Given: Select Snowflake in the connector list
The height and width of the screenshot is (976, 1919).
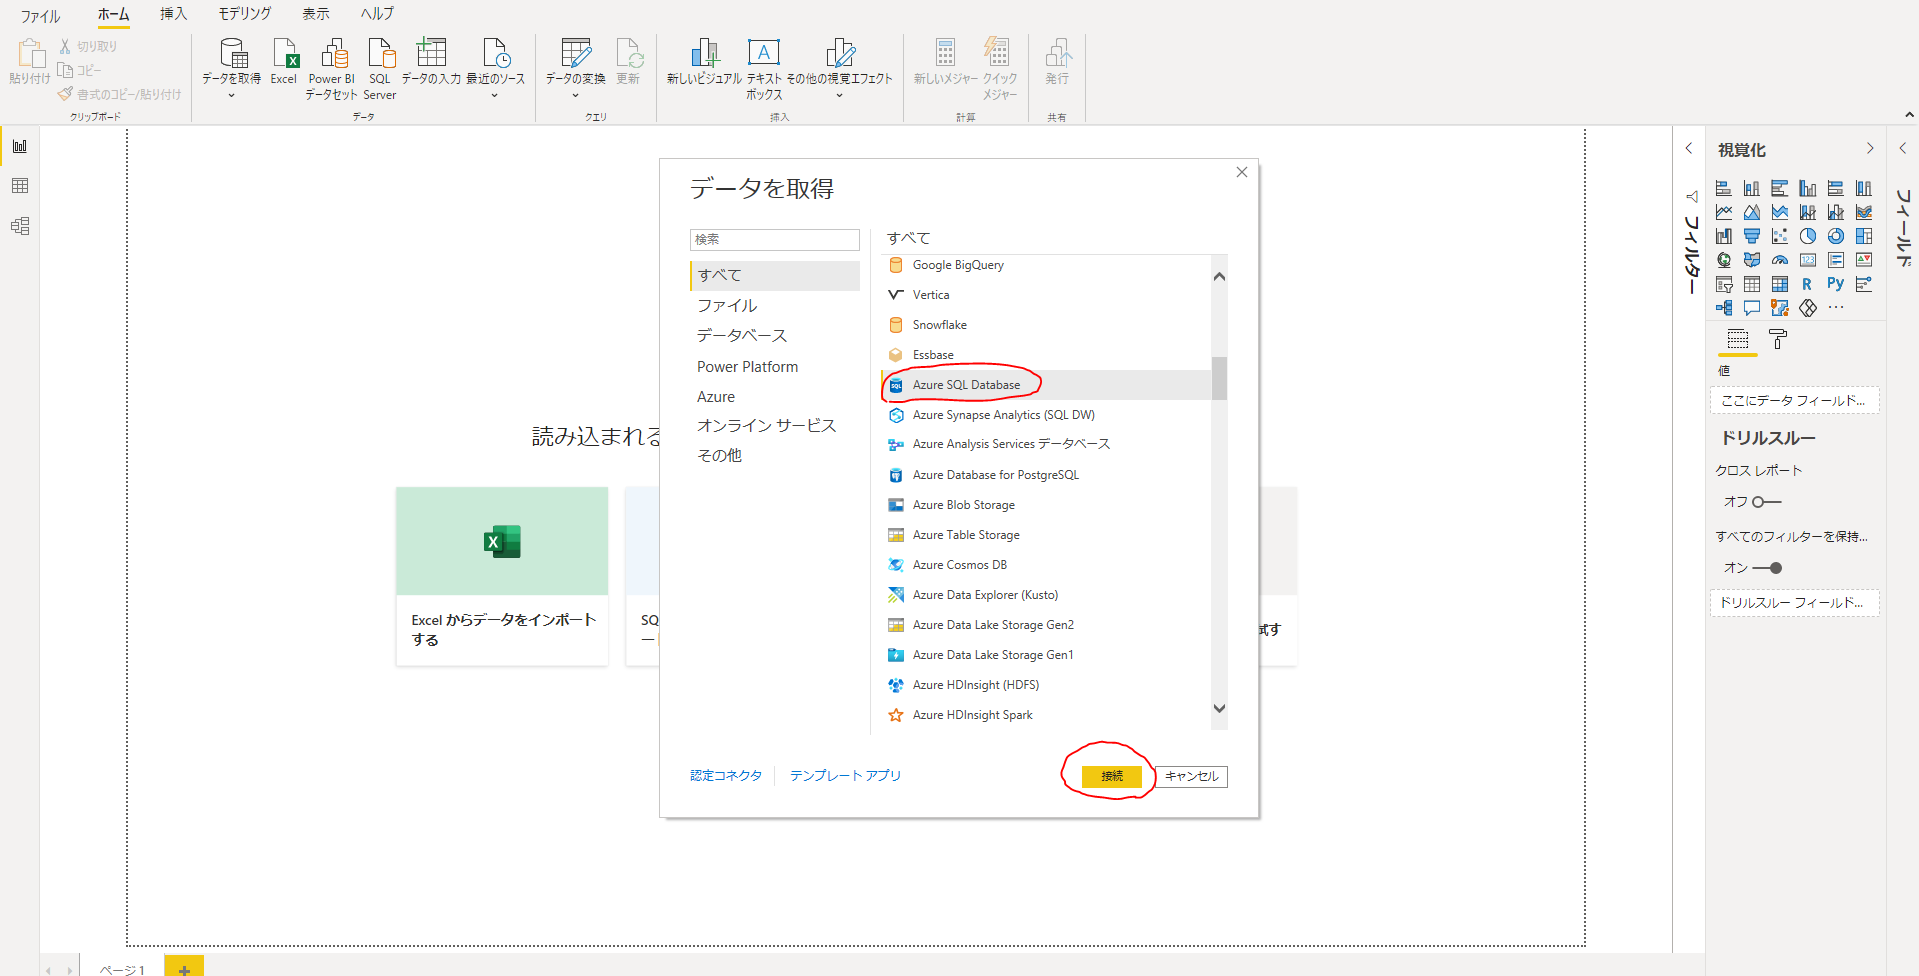Looking at the screenshot, I should coord(1046,325).
